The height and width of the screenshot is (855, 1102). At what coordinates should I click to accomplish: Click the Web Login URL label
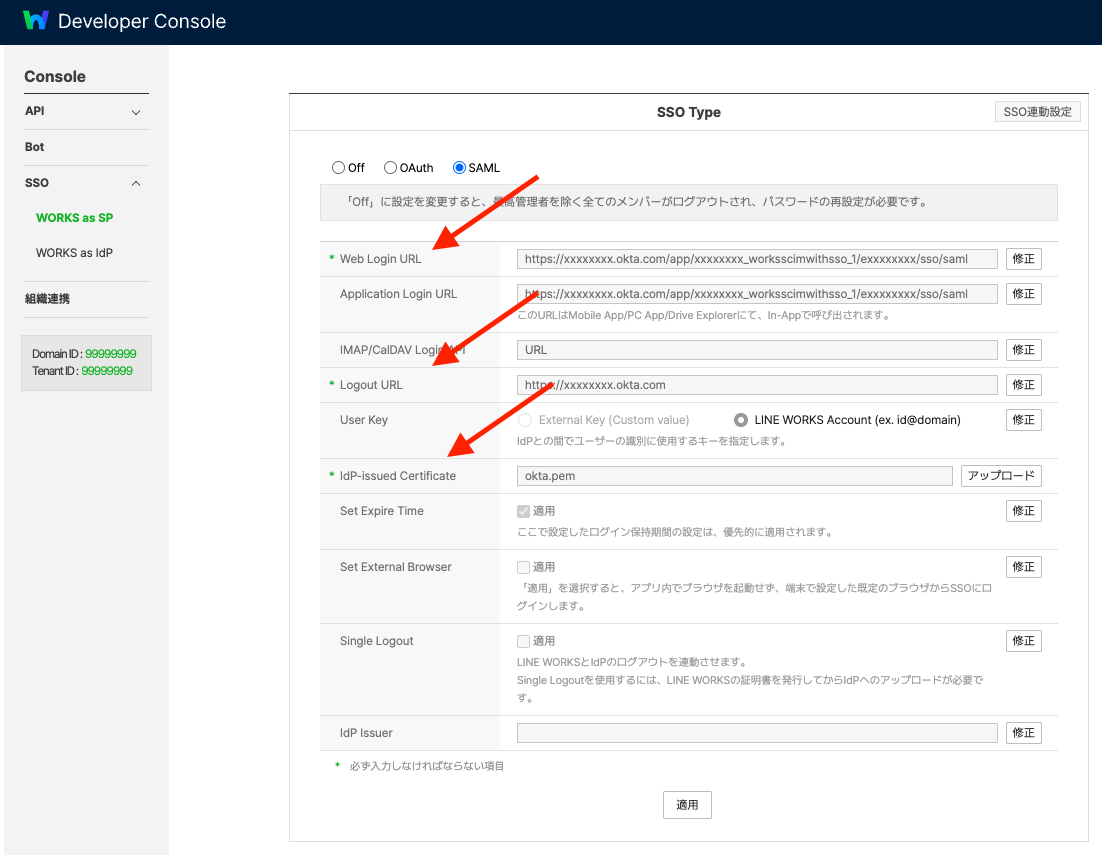point(380,259)
